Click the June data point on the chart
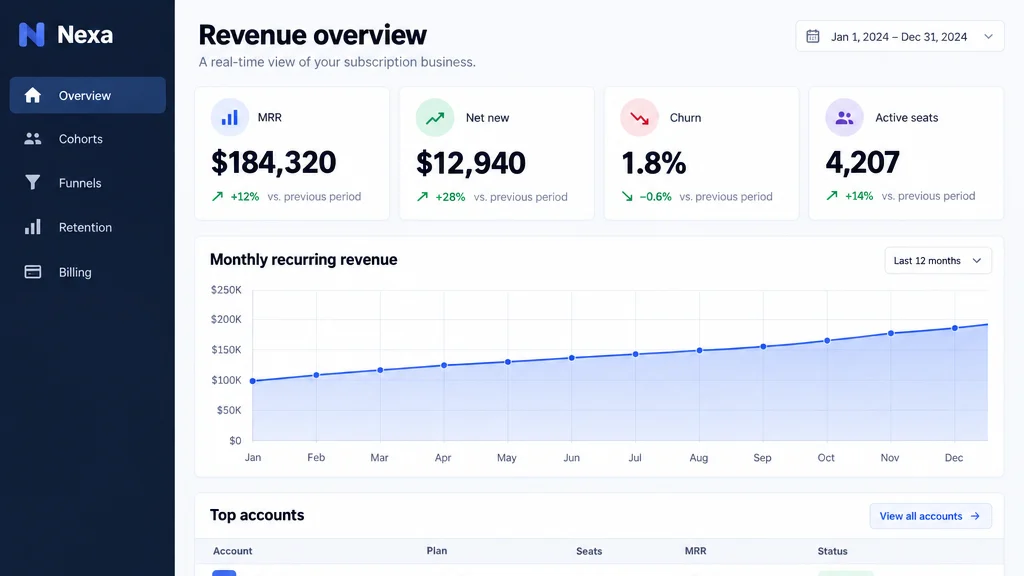The image size is (1024, 576). point(571,358)
